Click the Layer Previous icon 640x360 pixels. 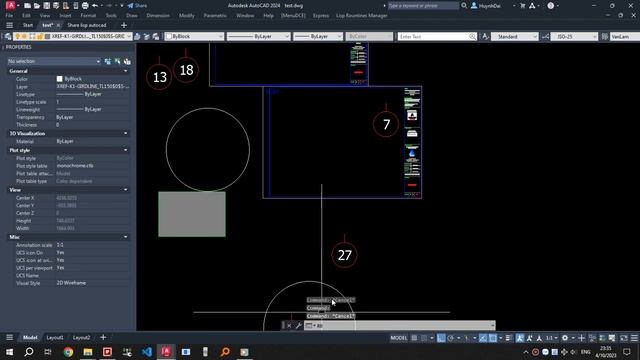(x=147, y=37)
